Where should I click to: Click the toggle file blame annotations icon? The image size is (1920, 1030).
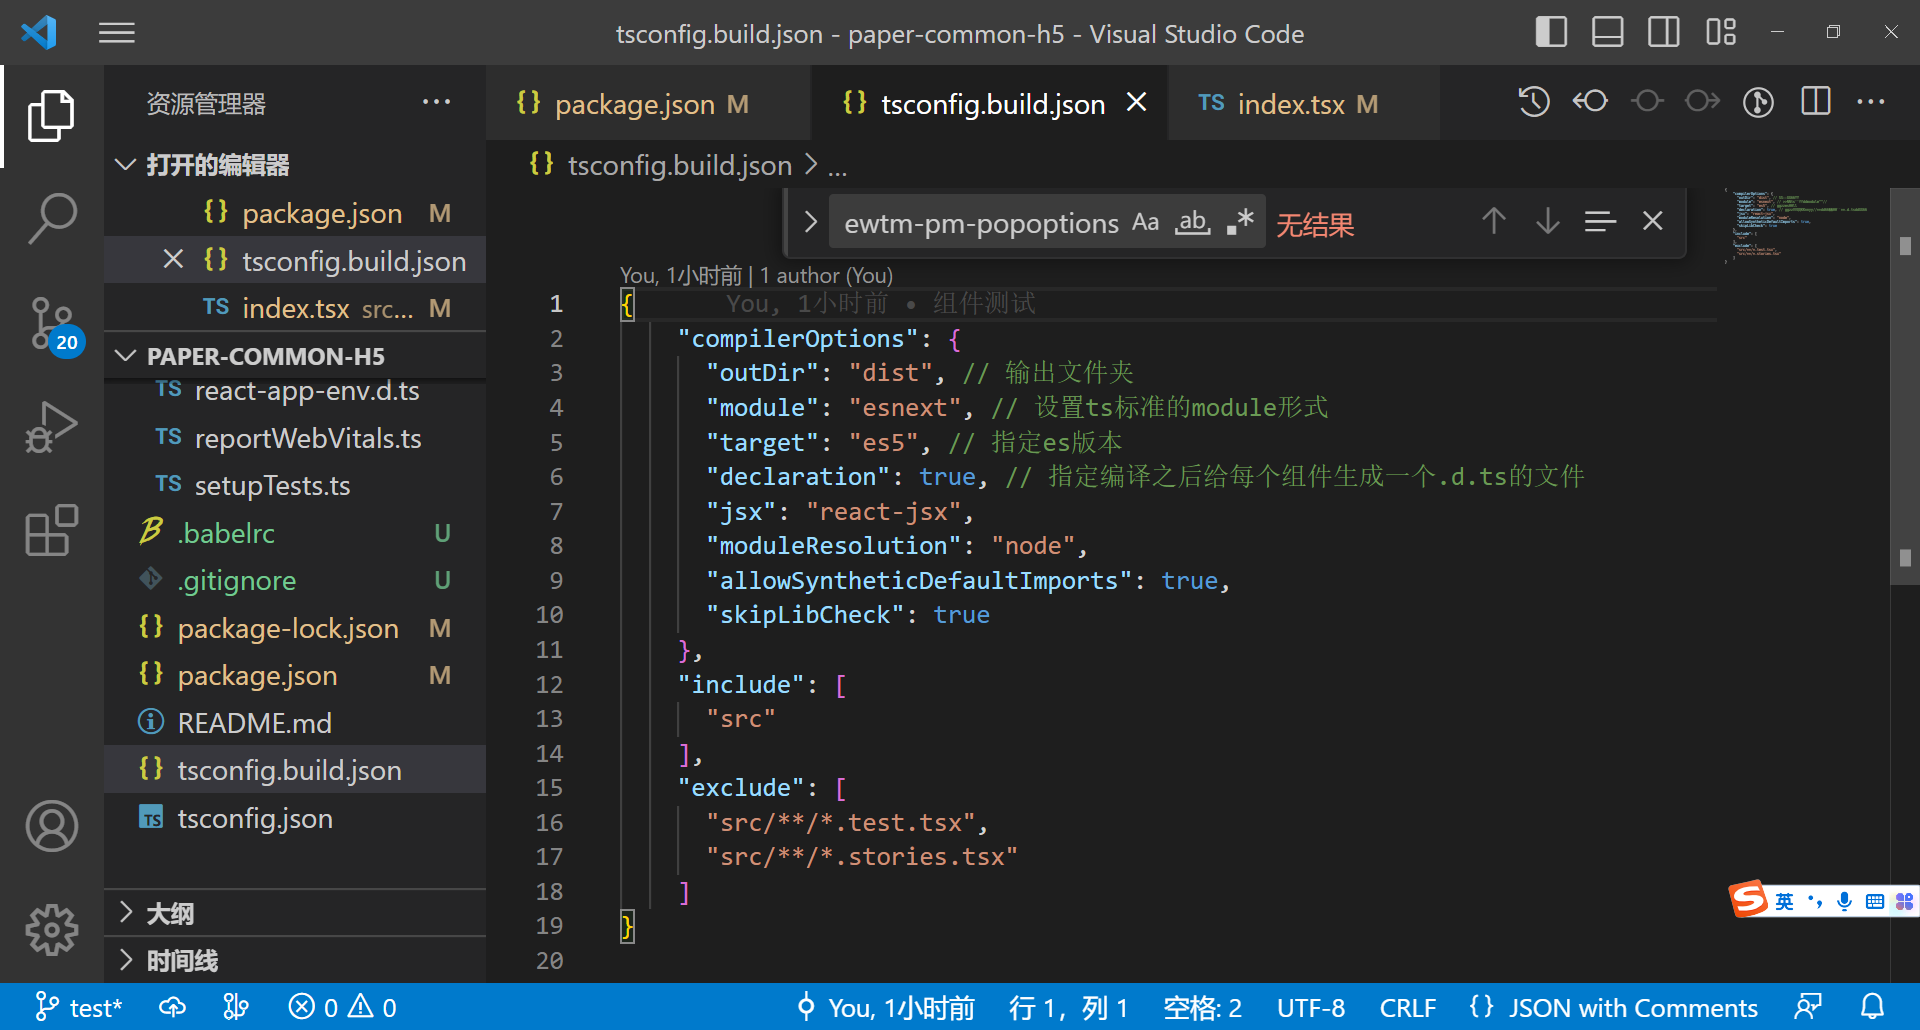click(x=1758, y=102)
